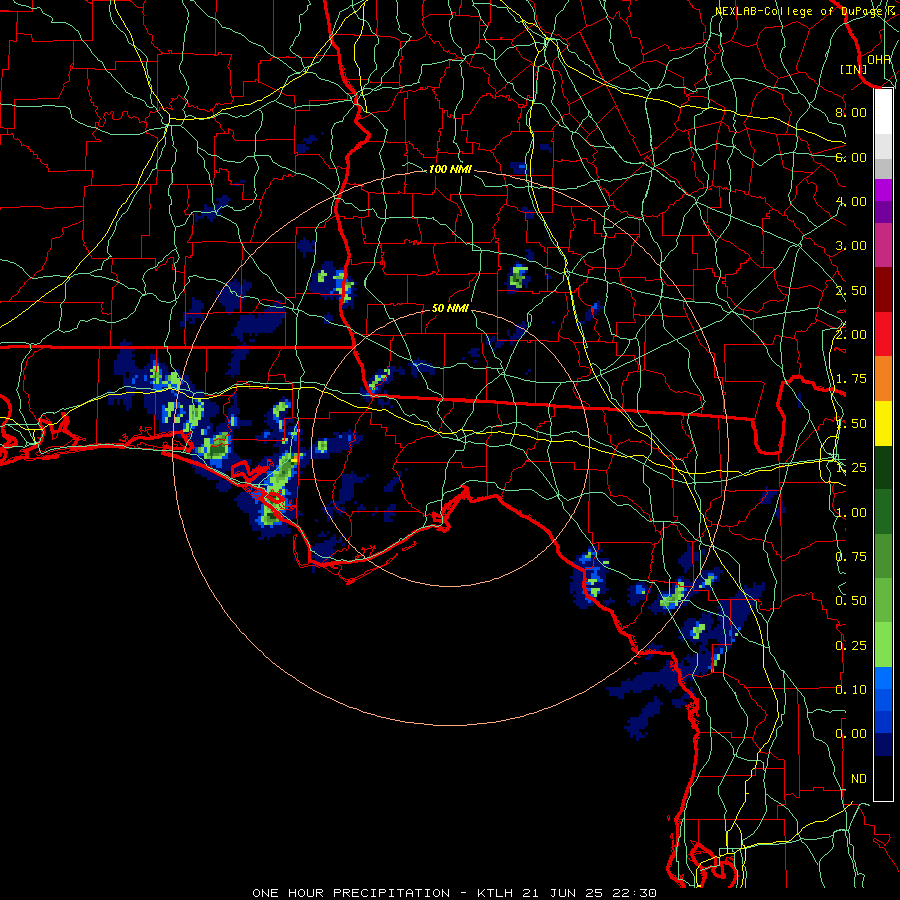Select the 1.00 legend value

851,513
